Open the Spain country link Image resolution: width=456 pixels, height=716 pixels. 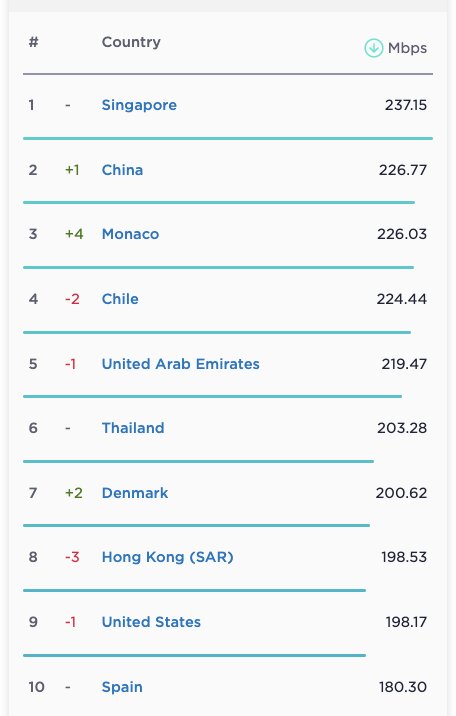(122, 687)
